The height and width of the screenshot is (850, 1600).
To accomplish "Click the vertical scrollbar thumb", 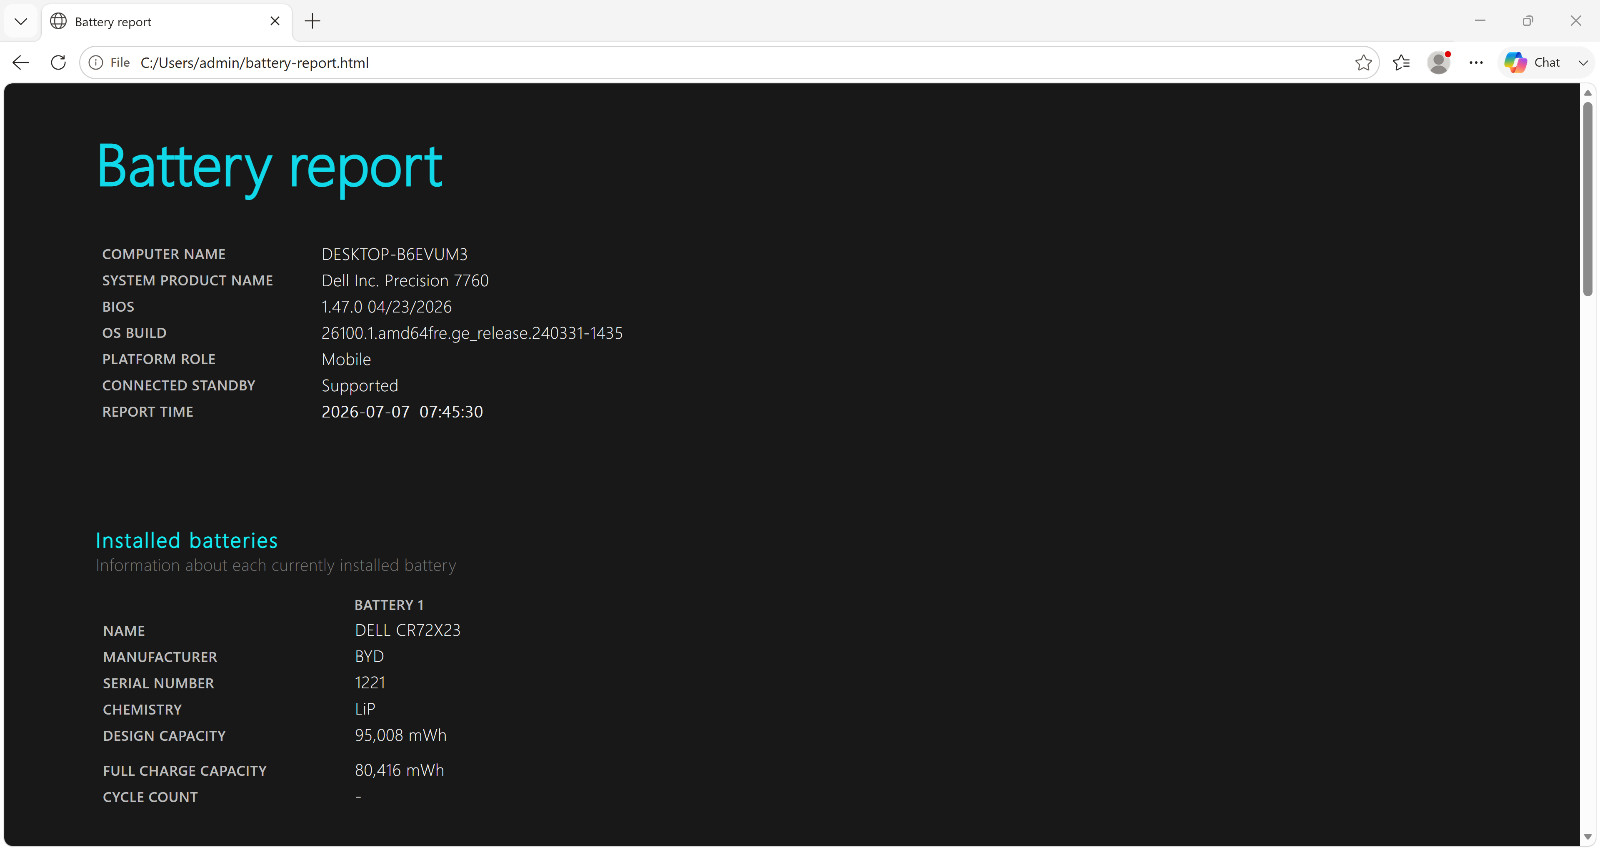I will coord(1588,198).
